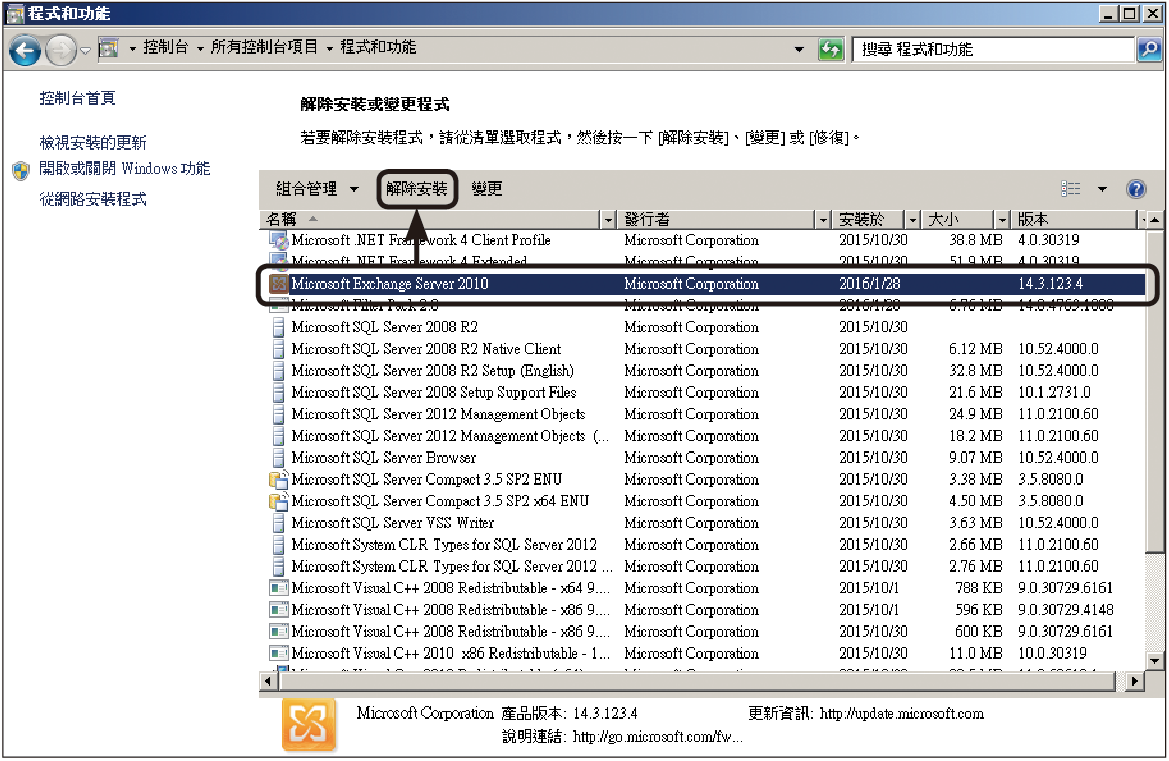
Task: Click SQL Server Compact 3.5 SP2 ENU icon
Action: pyautogui.click(x=279, y=479)
